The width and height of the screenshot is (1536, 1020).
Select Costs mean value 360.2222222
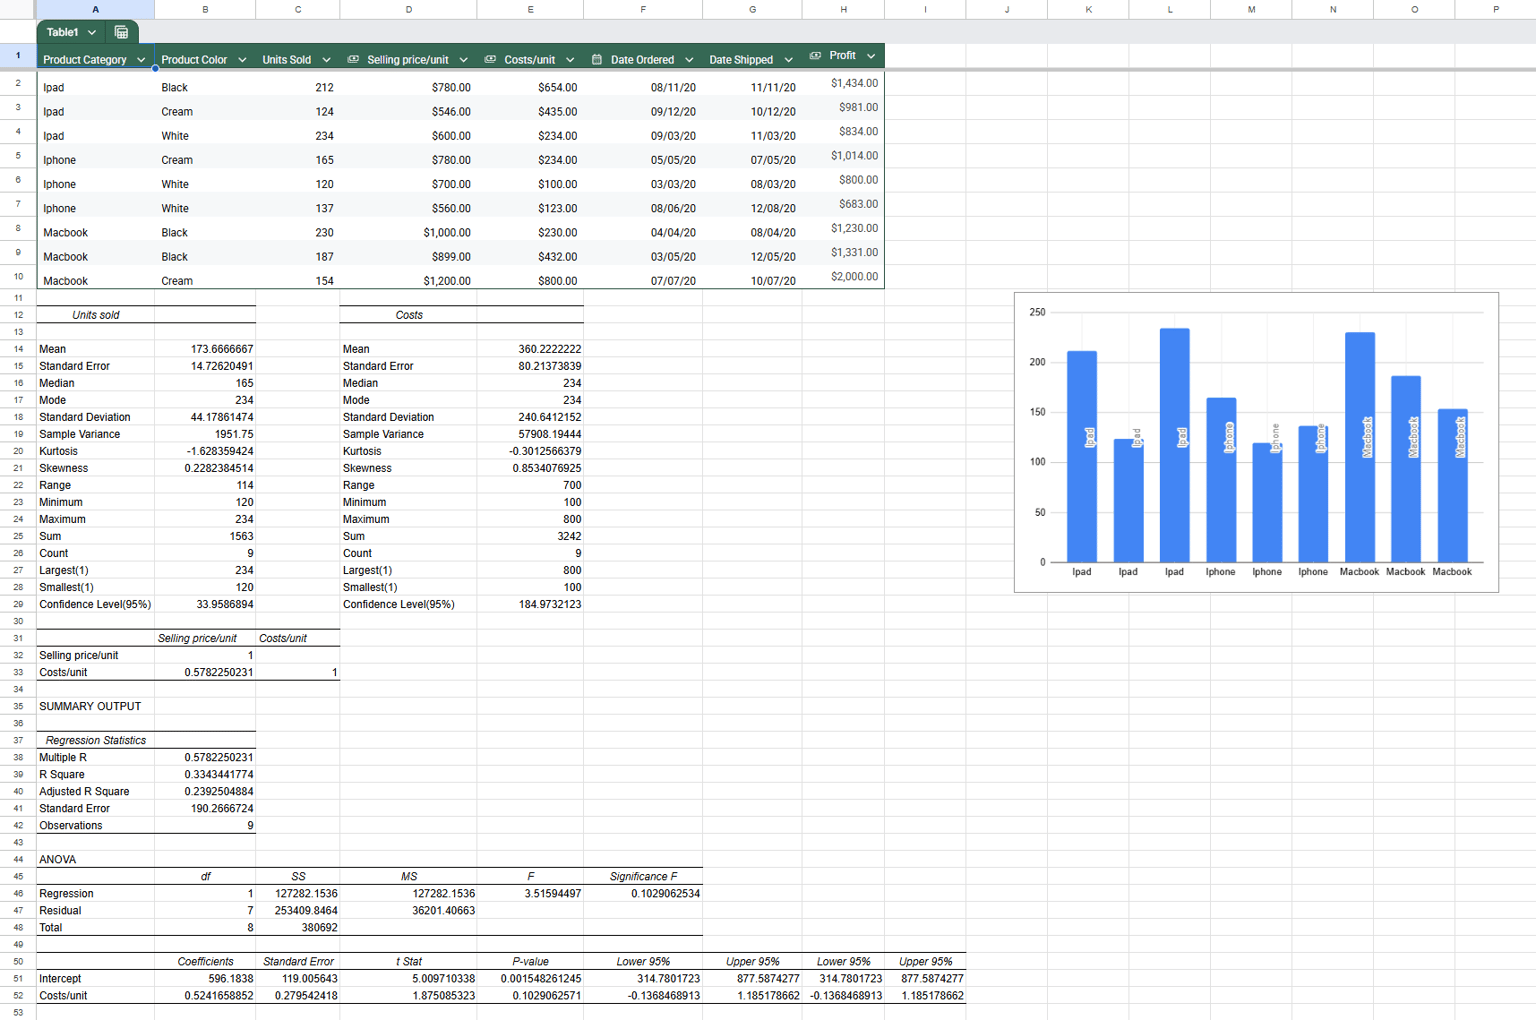tap(530, 349)
